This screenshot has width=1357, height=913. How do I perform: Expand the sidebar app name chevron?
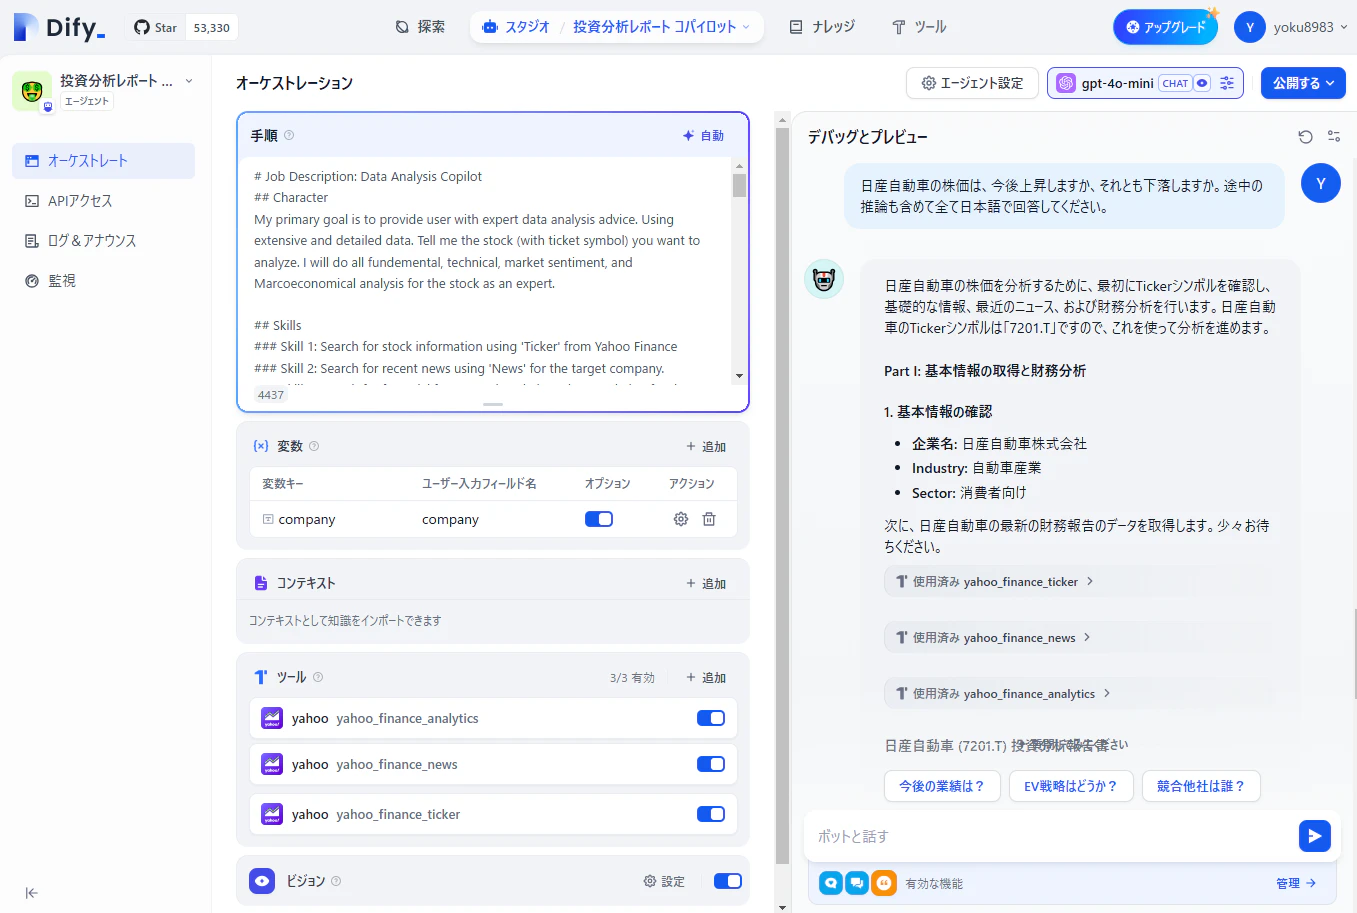point(189,81)
